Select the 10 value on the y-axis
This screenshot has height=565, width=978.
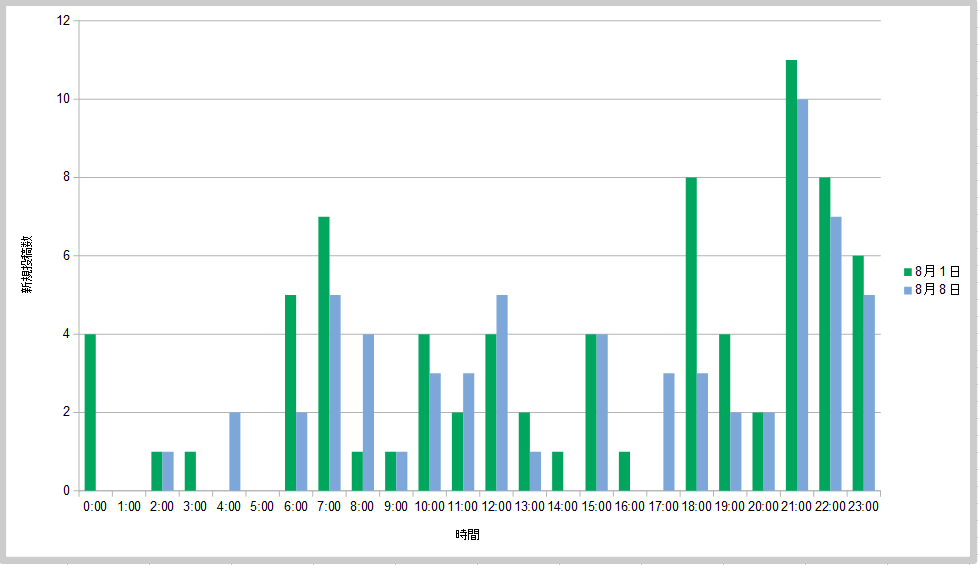(64, 99)
